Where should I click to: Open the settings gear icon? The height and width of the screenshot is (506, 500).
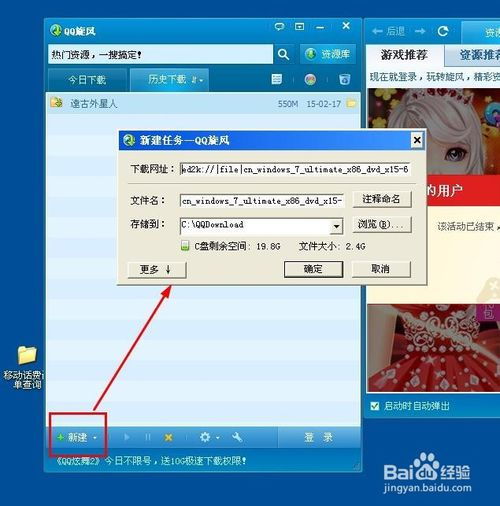click(205, 437)
